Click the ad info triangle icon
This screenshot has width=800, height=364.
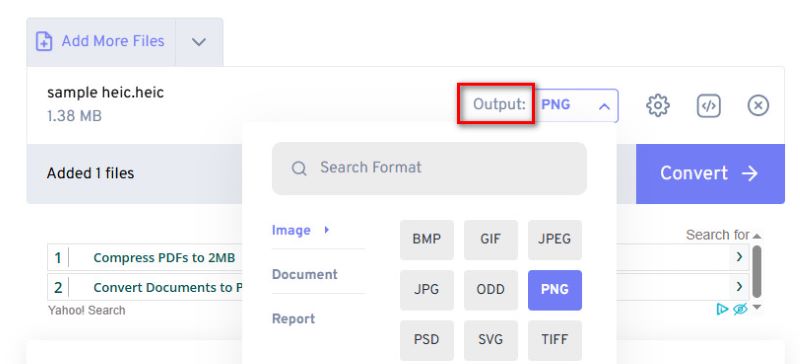point(722,309)
